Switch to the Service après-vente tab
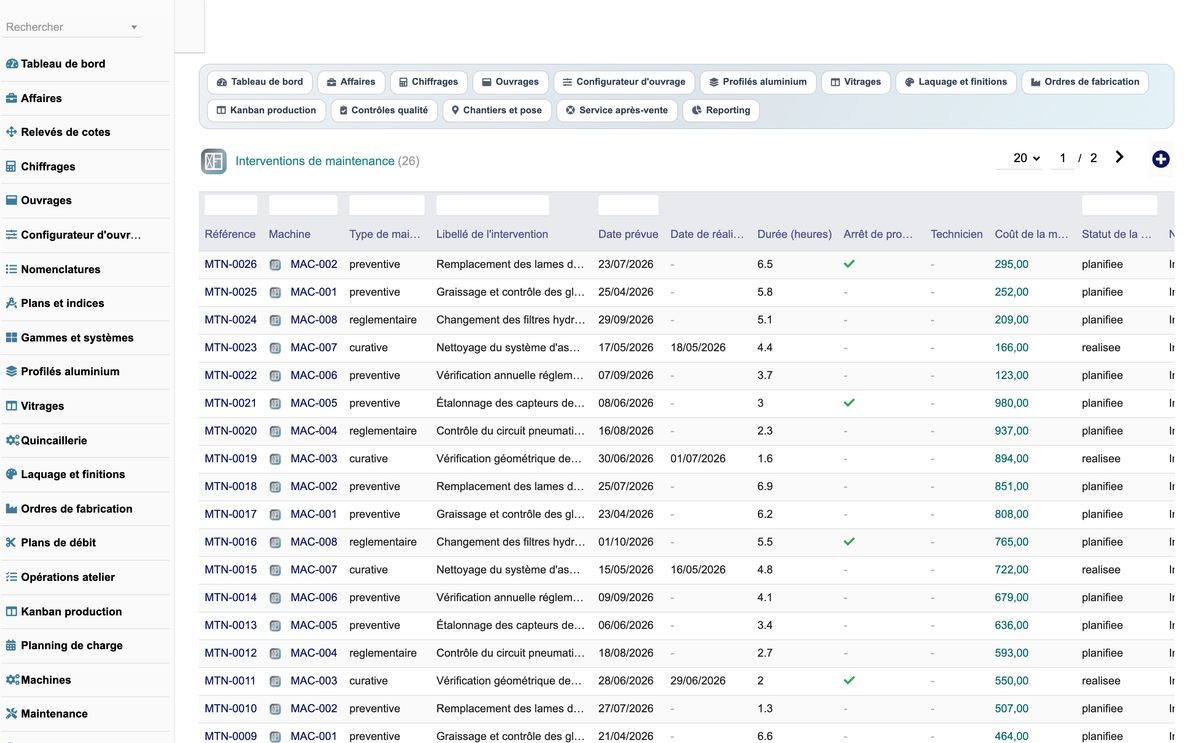Image resolution: width=1200 pixels, height=743 pixels. pos(616,110)
